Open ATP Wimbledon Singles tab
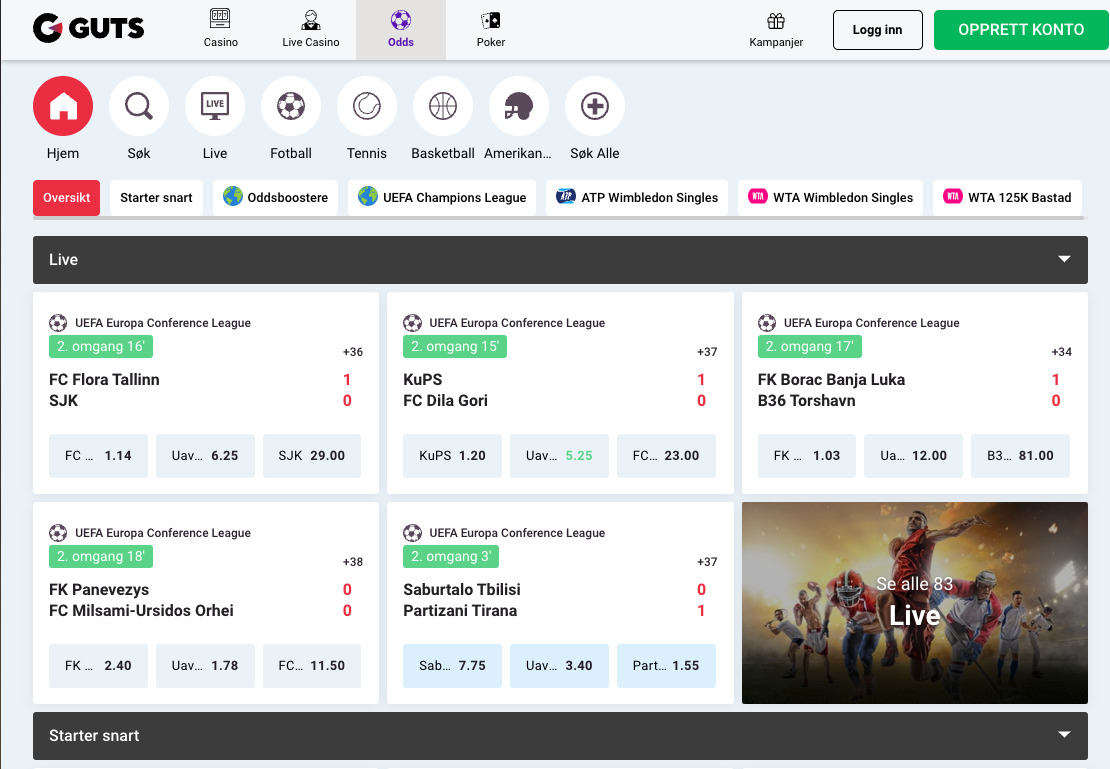 pos(637,198)
